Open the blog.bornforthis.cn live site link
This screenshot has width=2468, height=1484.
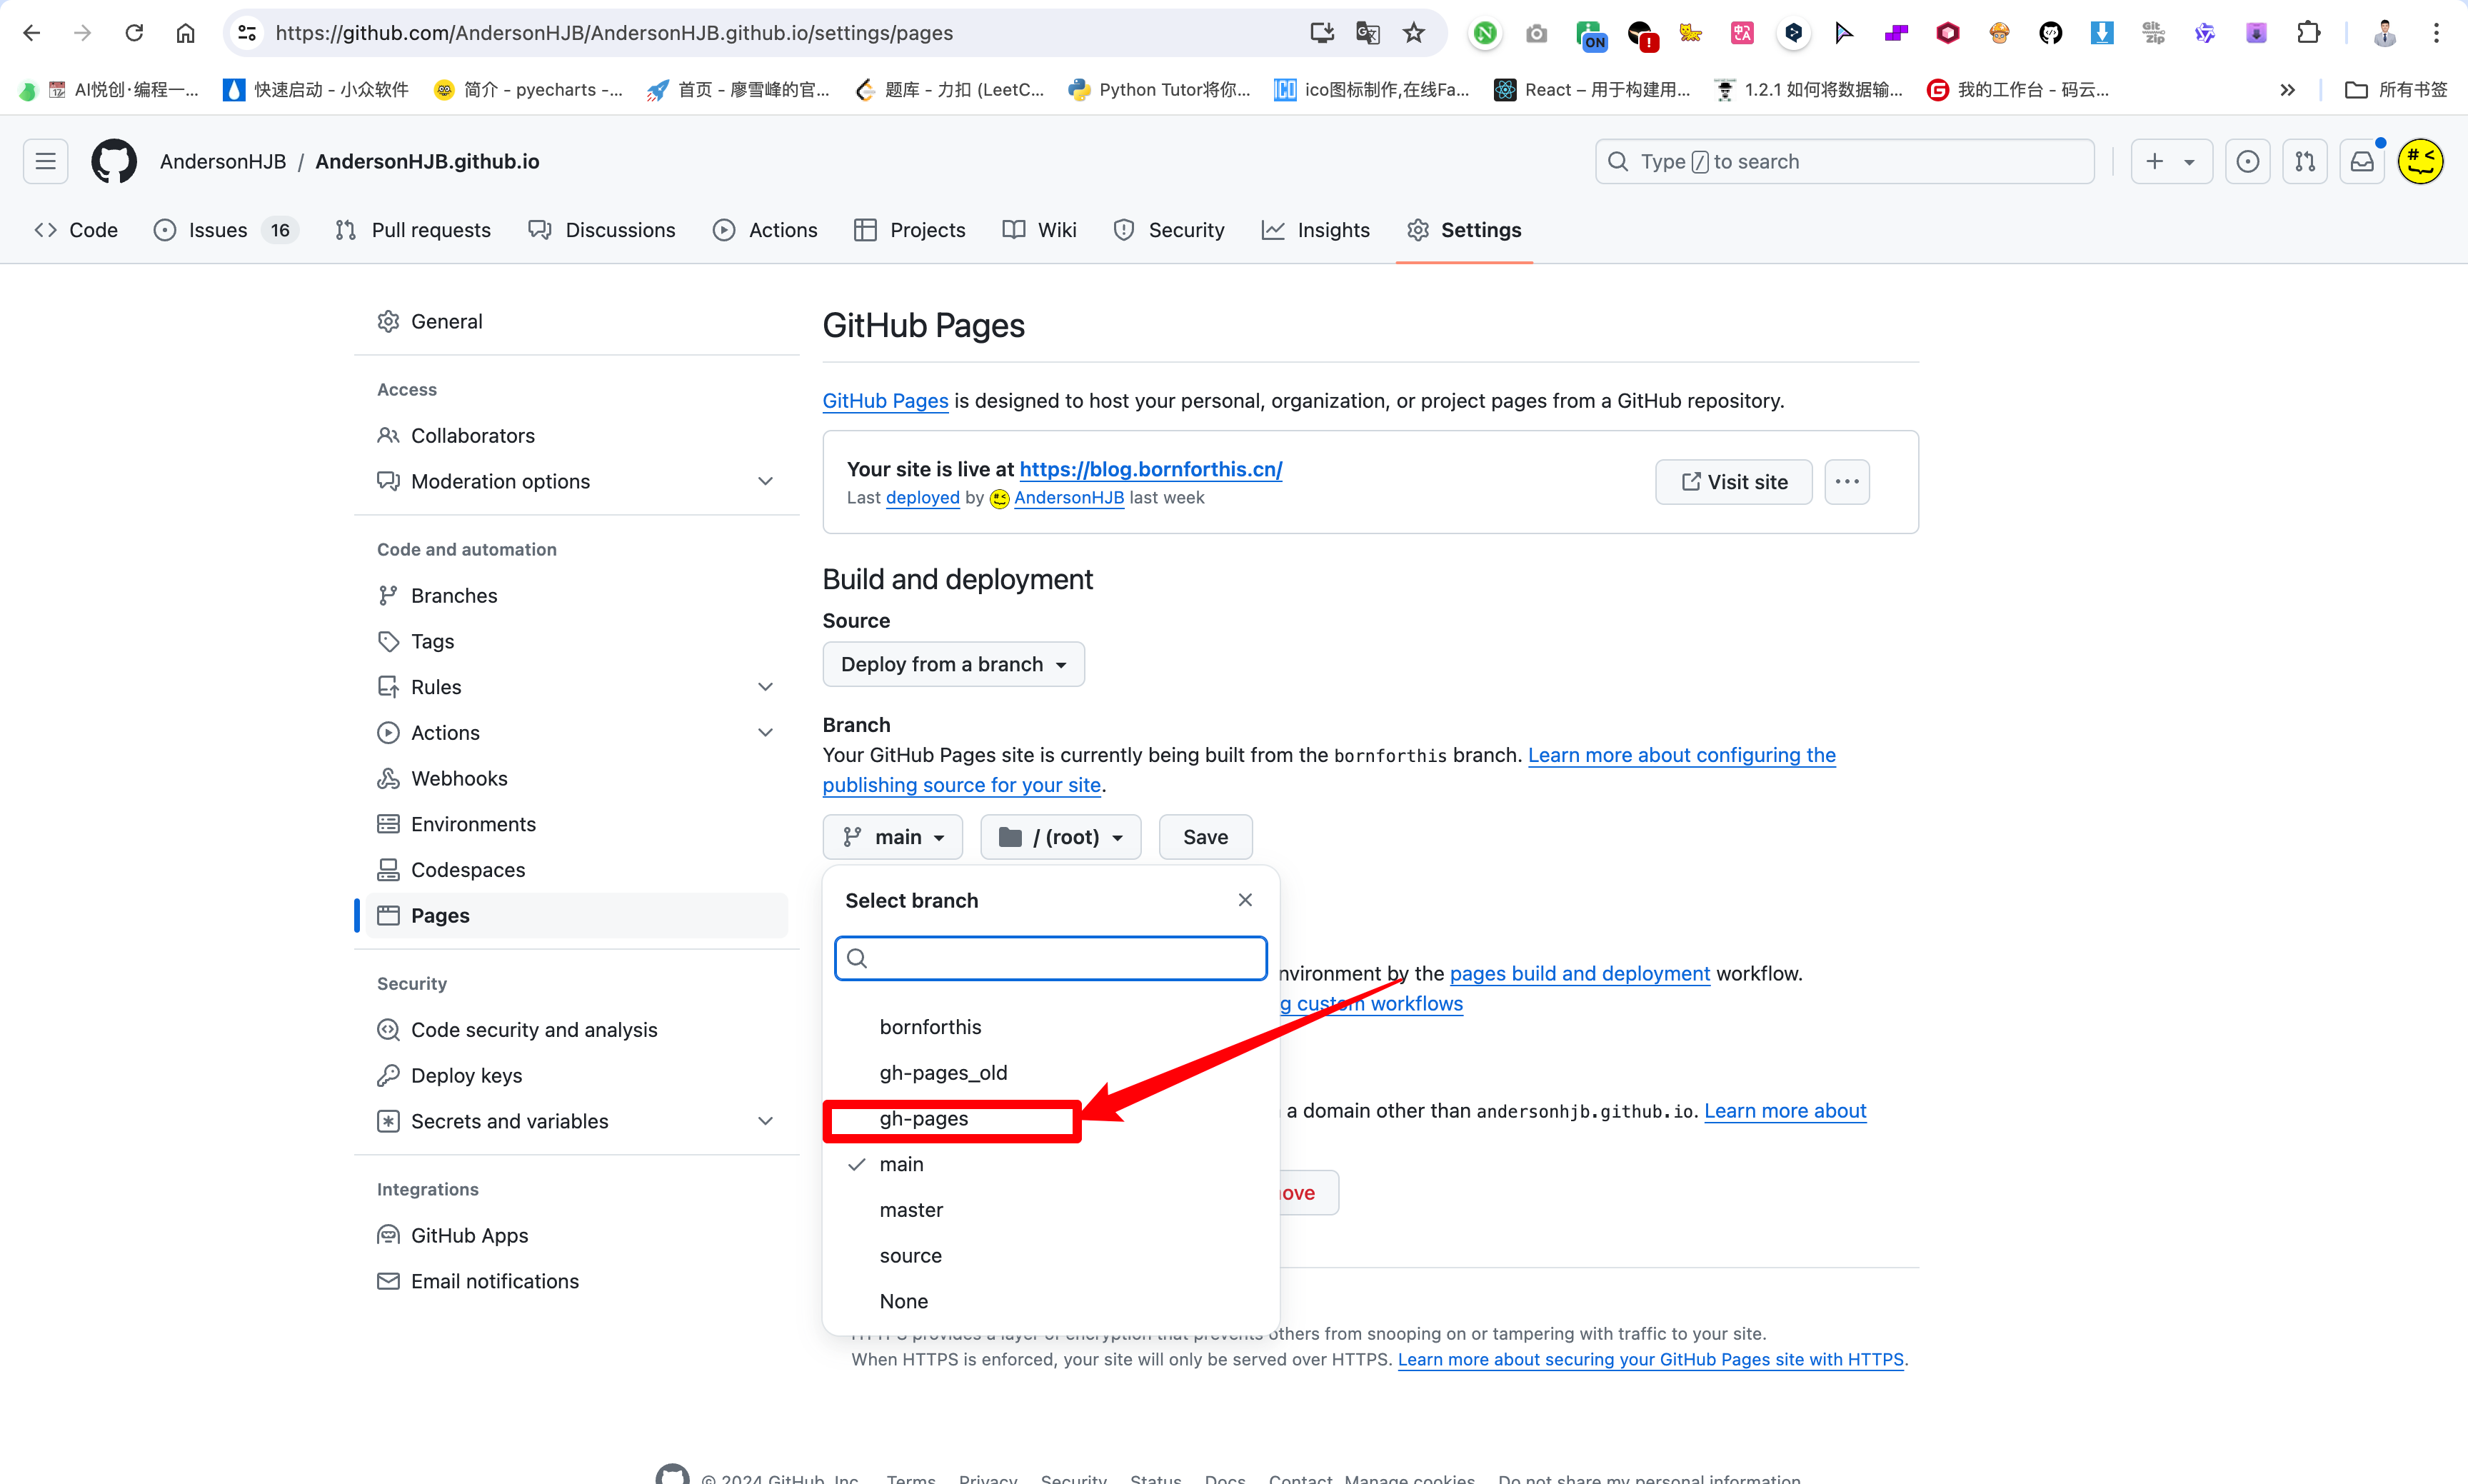click(x=1151, y=469)
